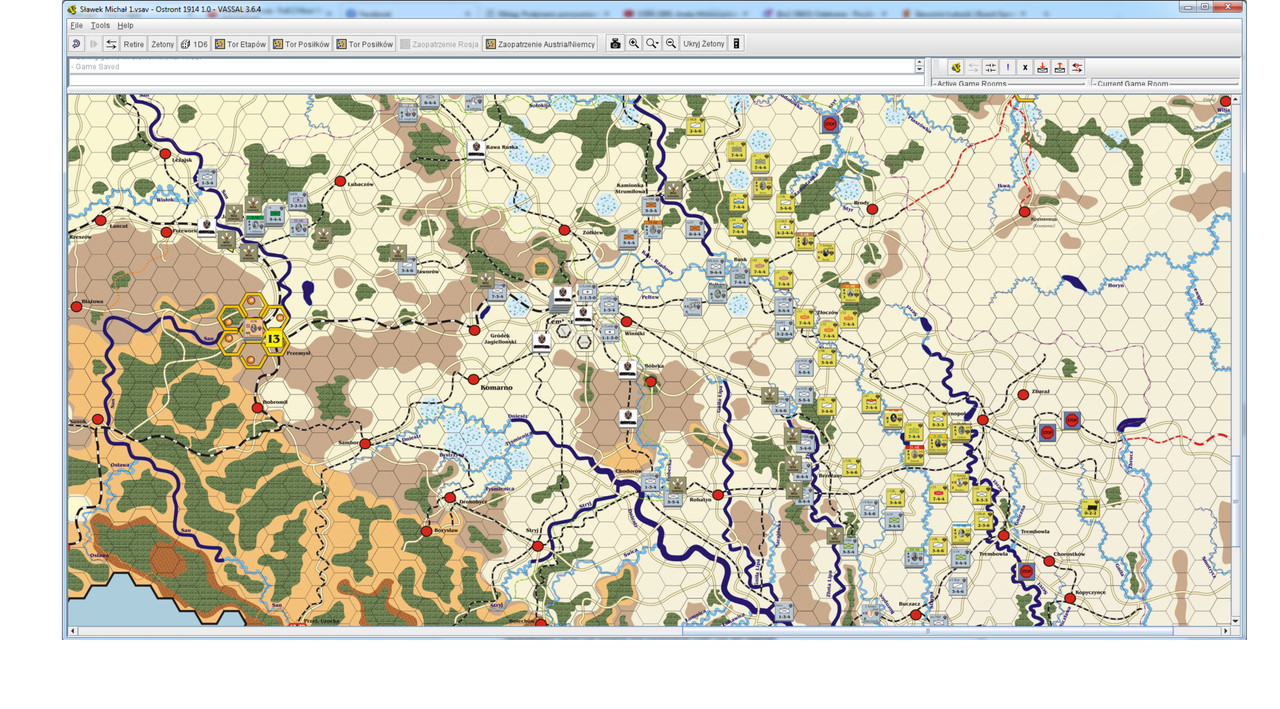Click the map scroll left arrow

(73, 632)
